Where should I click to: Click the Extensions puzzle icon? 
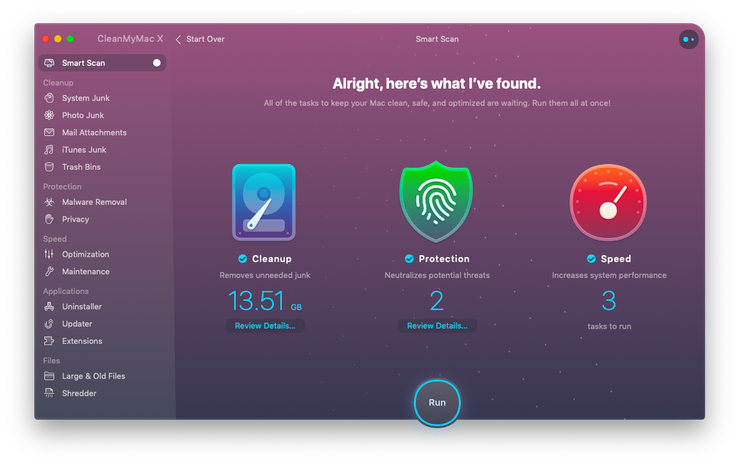[x=49, y=341]
